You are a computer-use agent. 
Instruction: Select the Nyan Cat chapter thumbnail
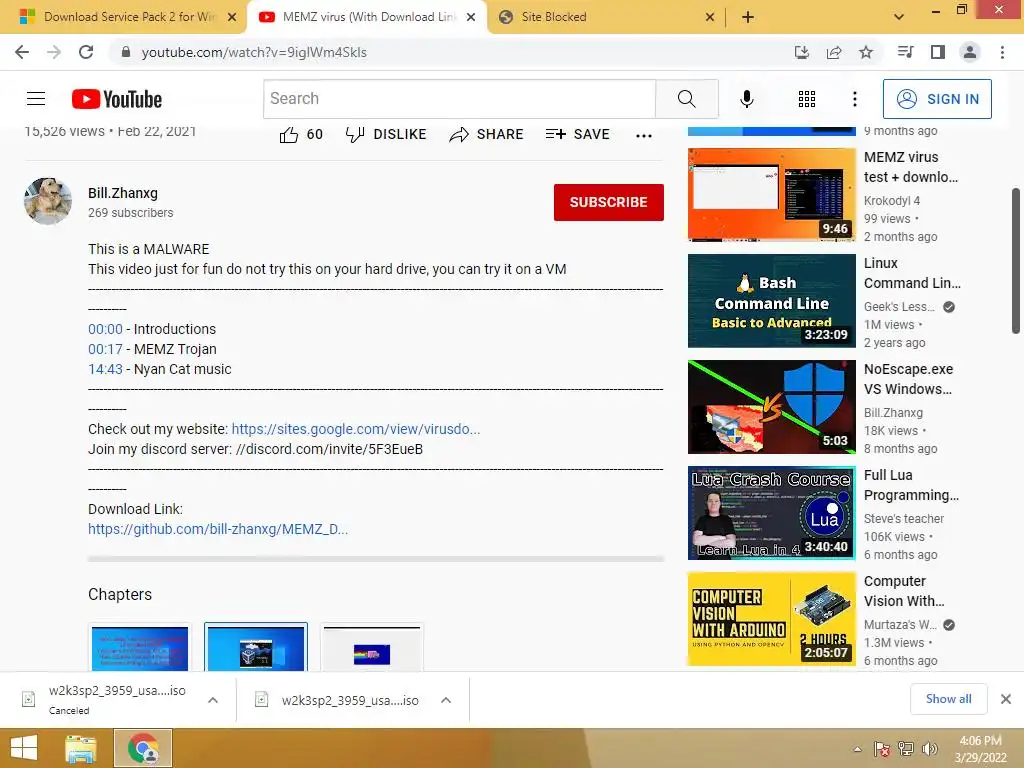click(x=372, y=648)
